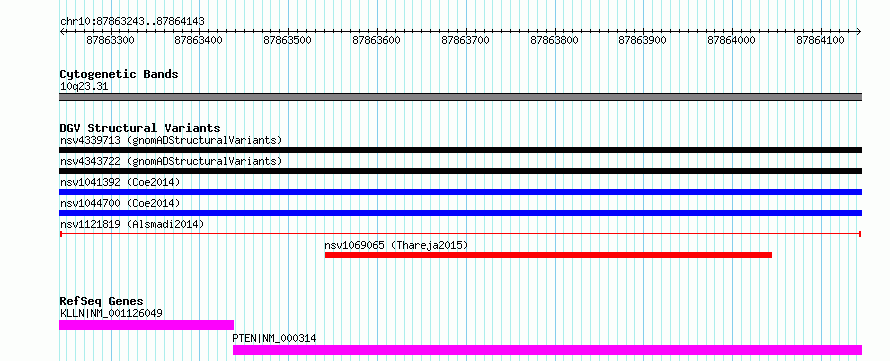The height and width of the screenshot is (361, 890).
Task: Click ruler tick label 87863500
Action: [288, 41]
